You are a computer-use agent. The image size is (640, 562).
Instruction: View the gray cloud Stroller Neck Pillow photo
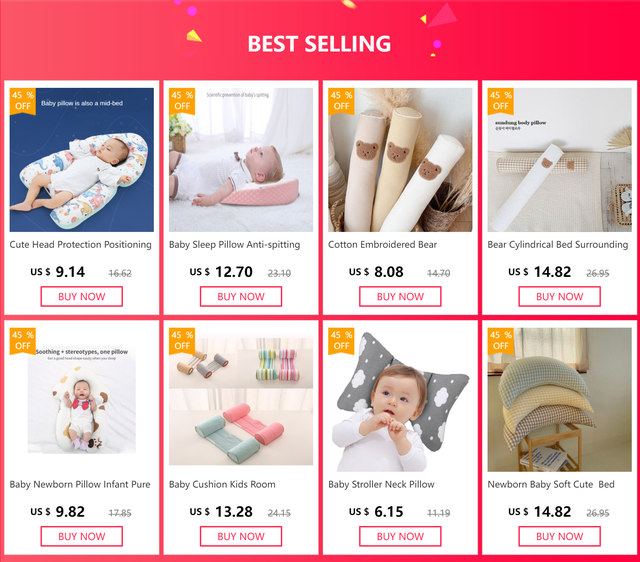400,400
